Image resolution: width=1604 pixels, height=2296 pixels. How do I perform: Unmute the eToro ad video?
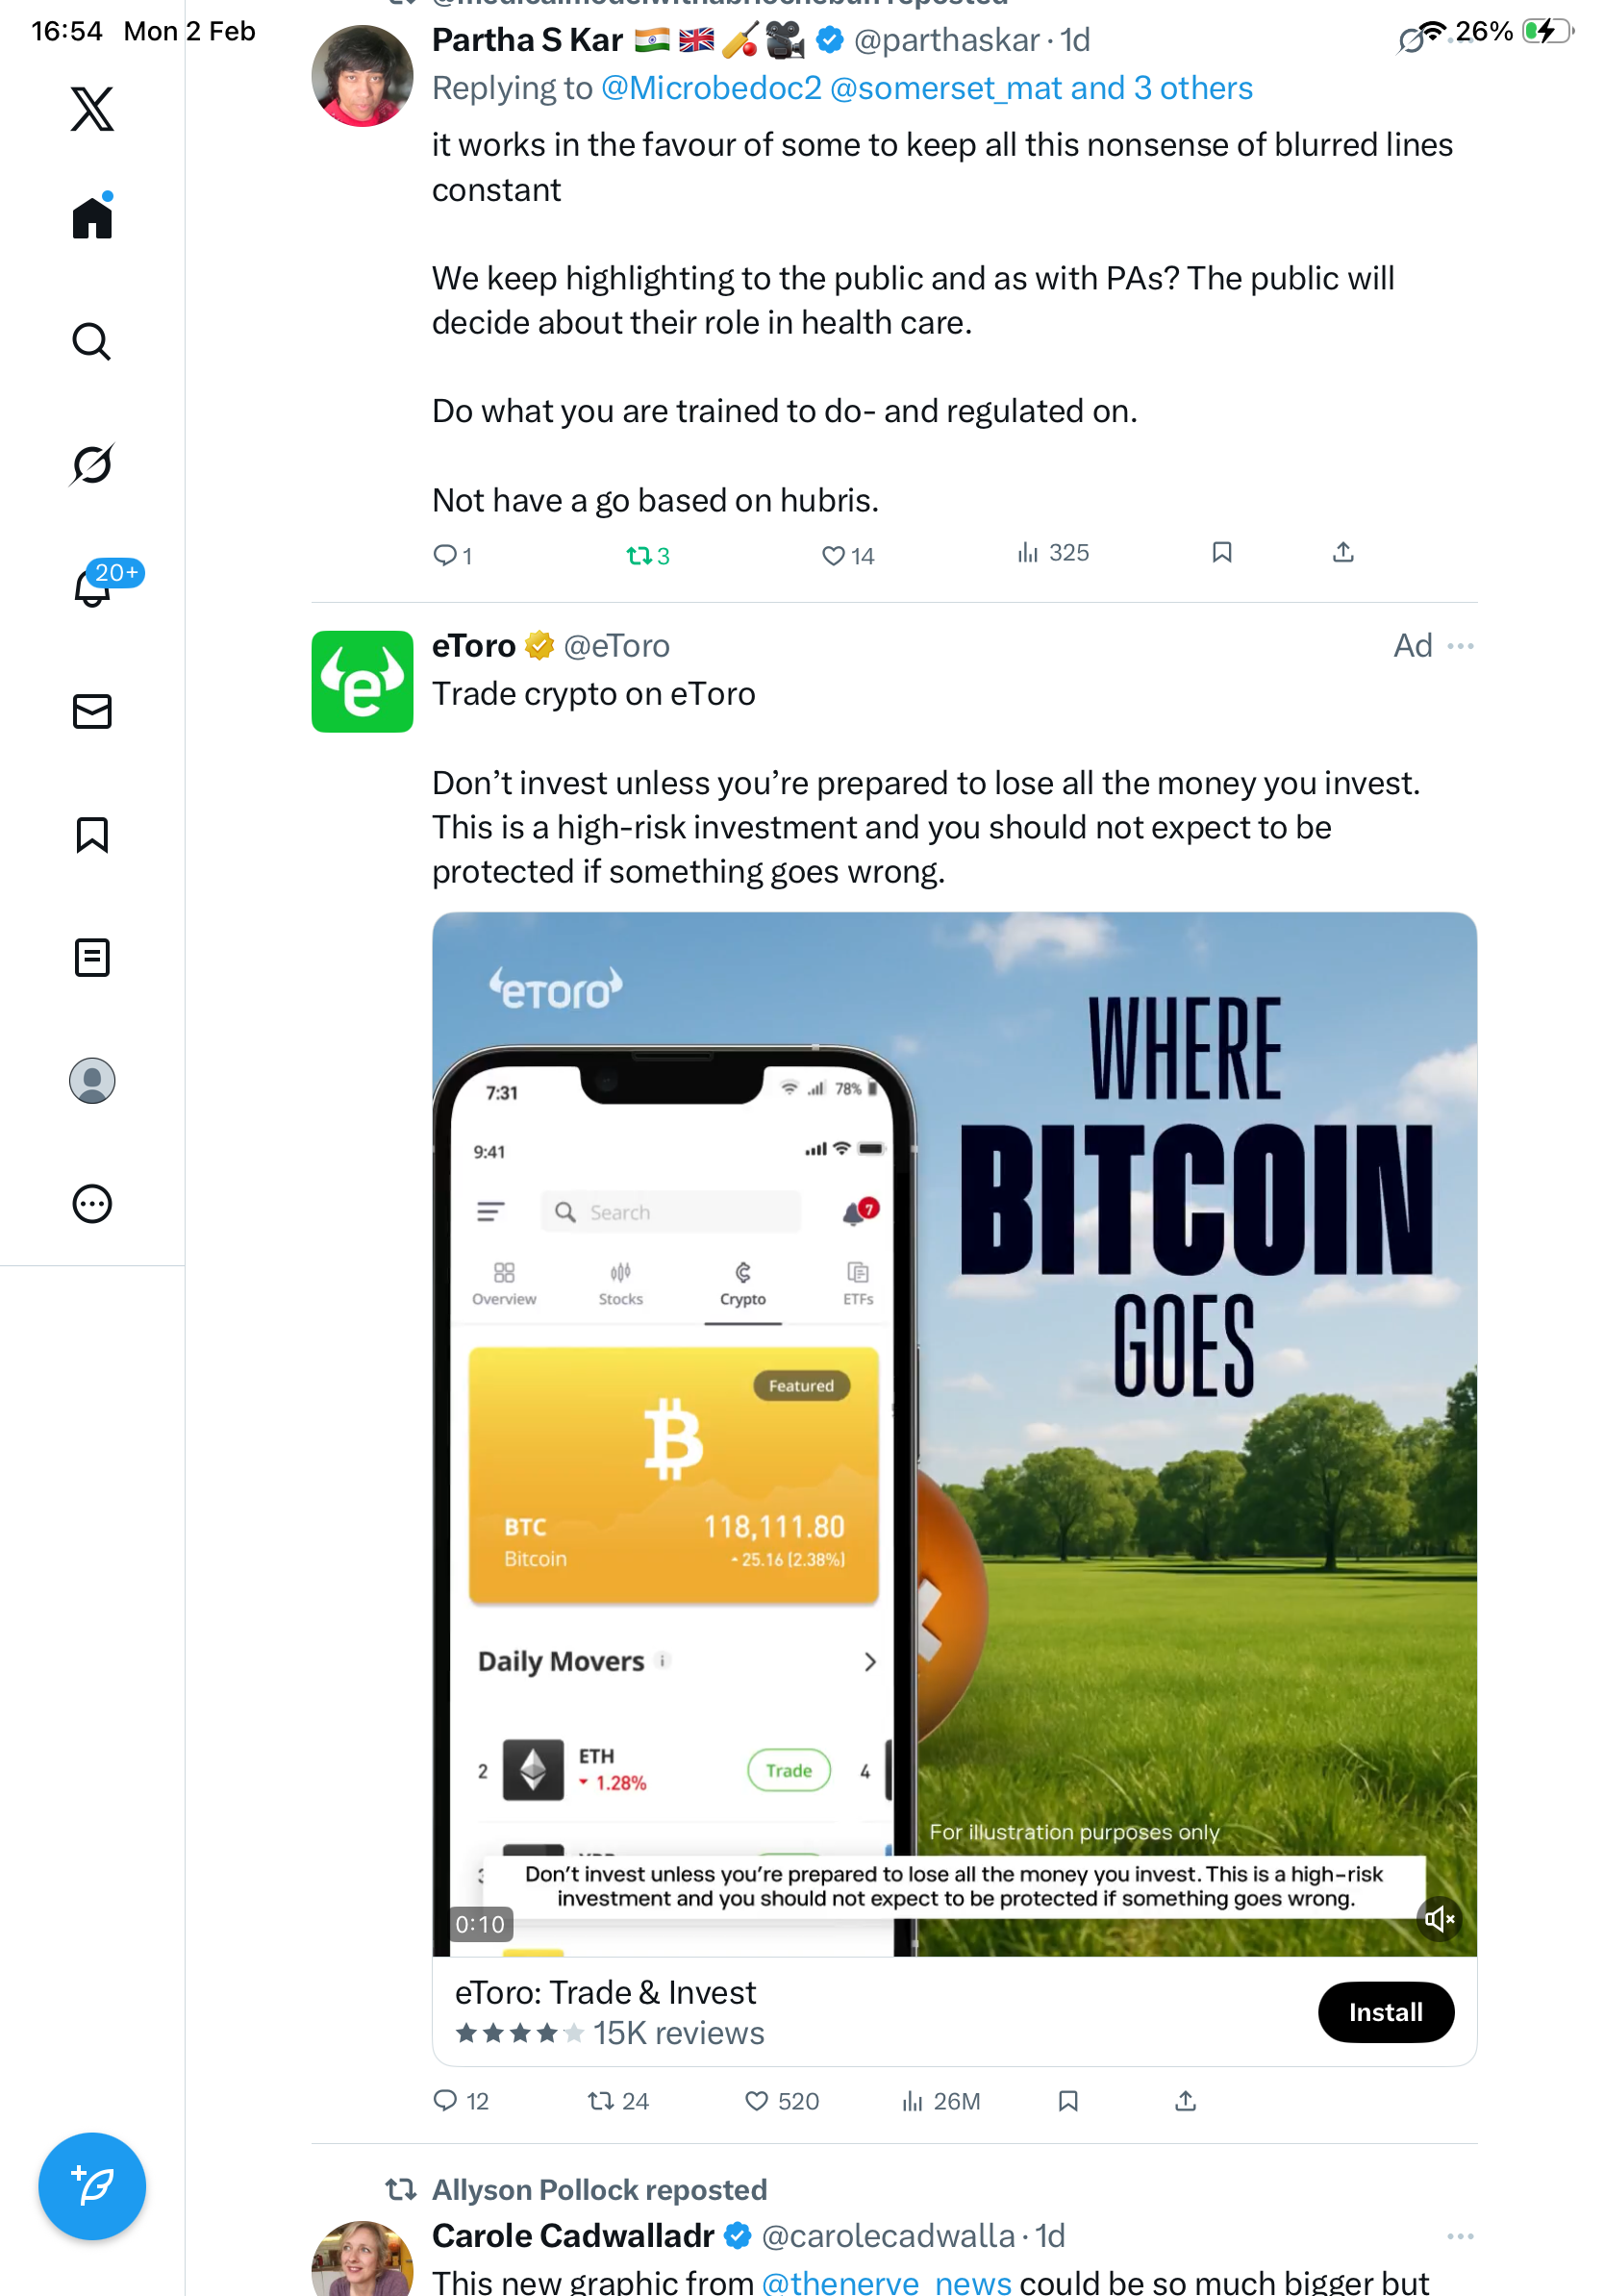pos(1439,1918)
